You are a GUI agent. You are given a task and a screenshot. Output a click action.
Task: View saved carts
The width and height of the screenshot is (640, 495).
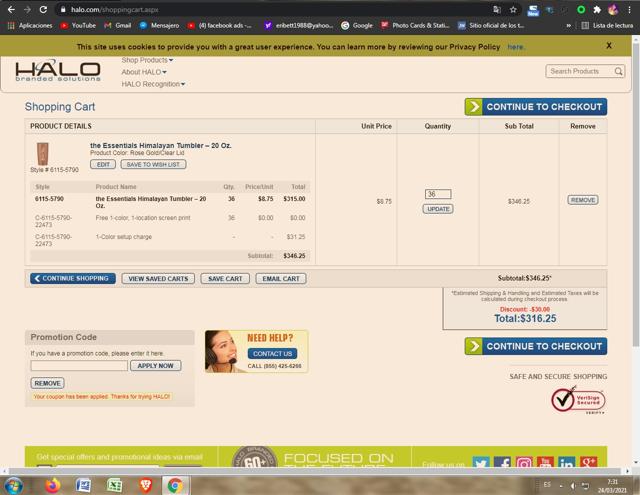click(x=158, y=279)
